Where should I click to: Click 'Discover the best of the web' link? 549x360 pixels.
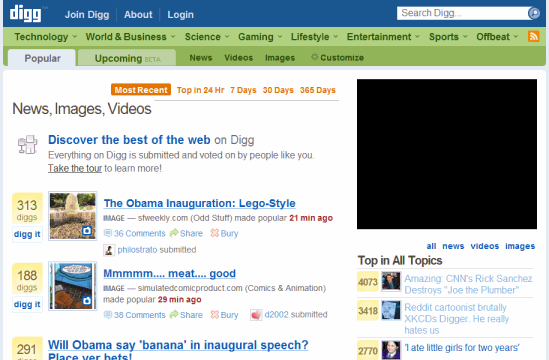[129, 139]
